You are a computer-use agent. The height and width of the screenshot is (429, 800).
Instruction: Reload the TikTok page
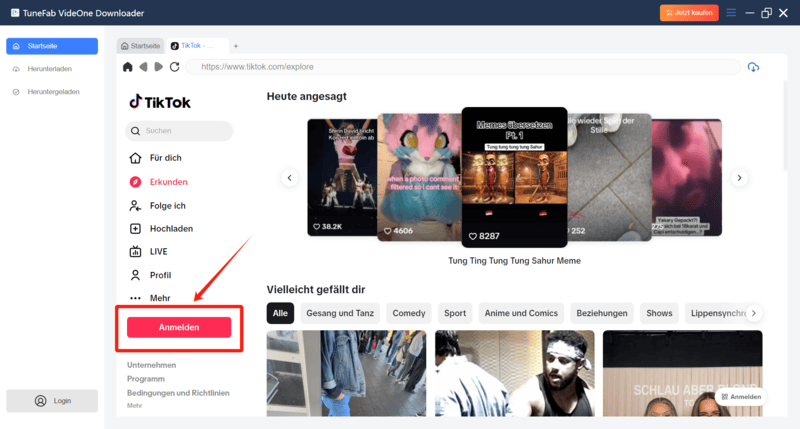(174, 67)
